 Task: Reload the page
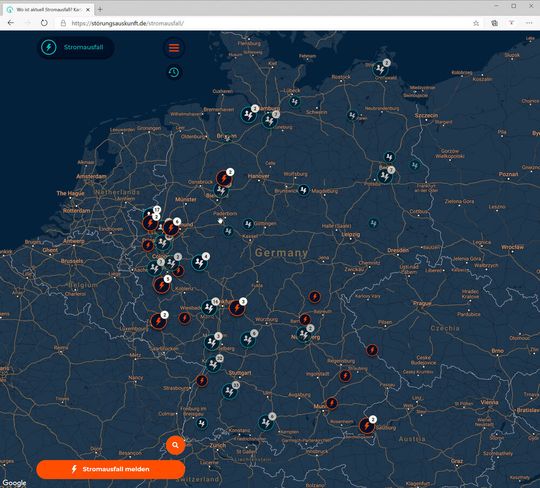tap(44, 23)
